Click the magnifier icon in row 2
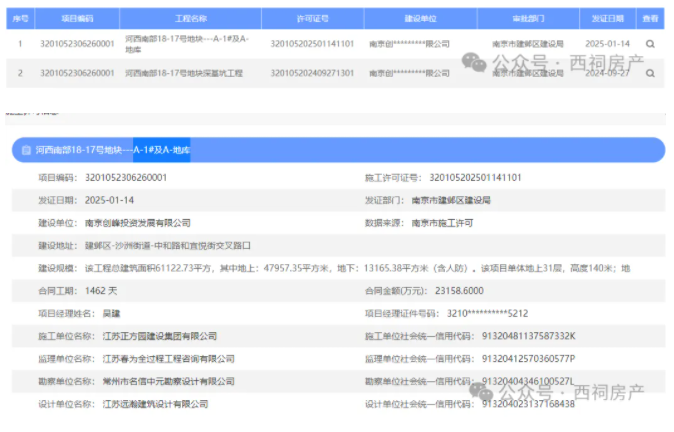 coord(650,73)
